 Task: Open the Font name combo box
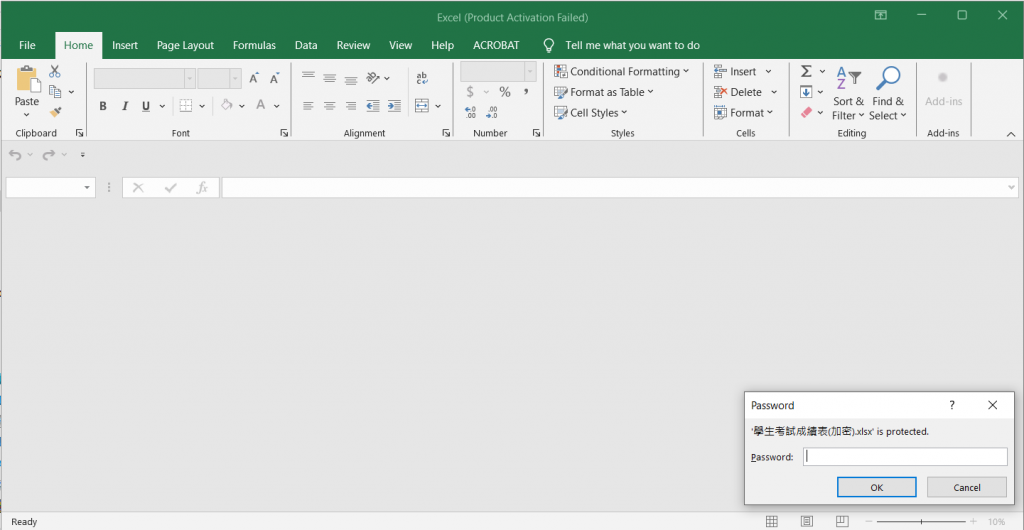tap(144, 78)
